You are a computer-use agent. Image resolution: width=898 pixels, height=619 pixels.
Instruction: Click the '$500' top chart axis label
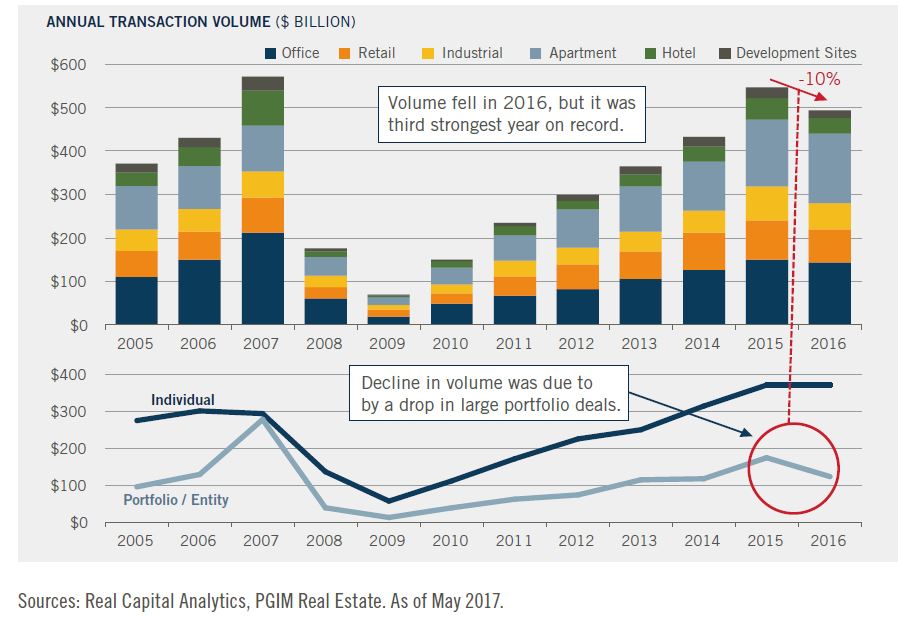coord(68,108)
